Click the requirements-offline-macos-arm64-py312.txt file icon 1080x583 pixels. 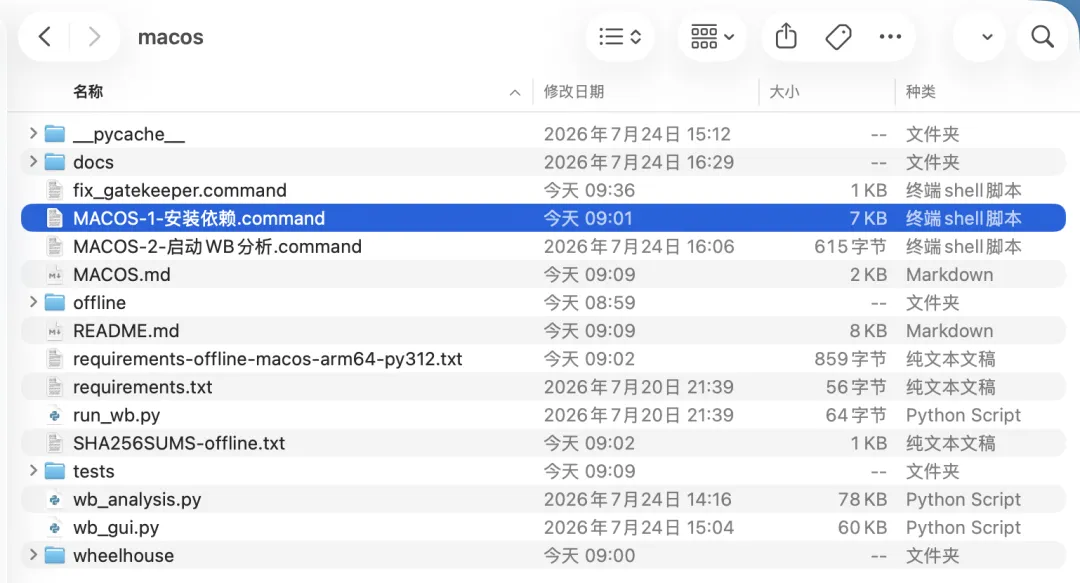[x=54, y=359]
